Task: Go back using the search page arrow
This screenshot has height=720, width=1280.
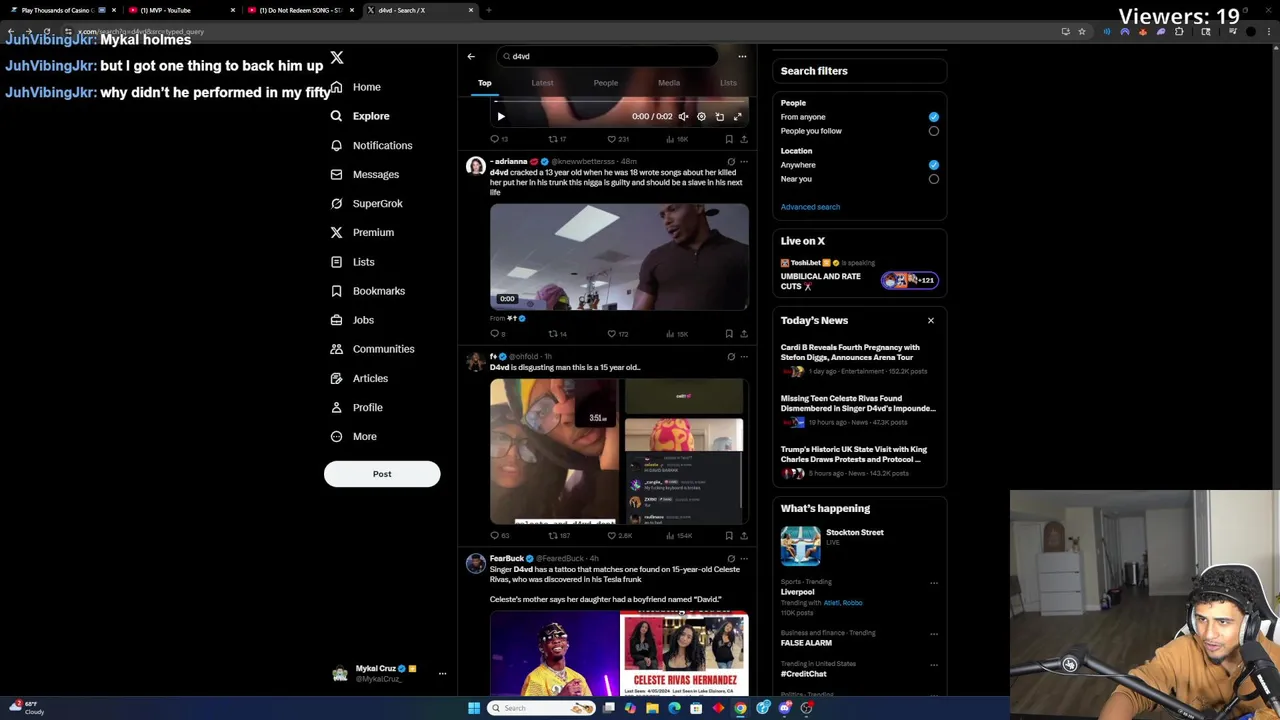Action: click(471, 56)
